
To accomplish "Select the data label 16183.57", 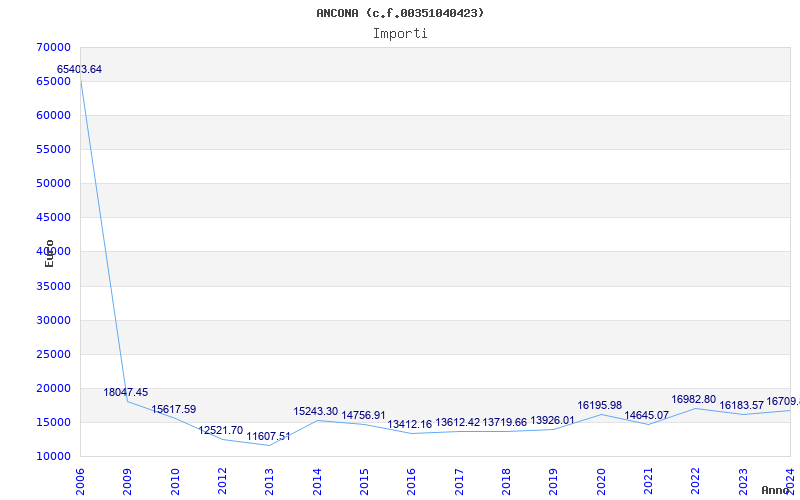I will point(741,405).
